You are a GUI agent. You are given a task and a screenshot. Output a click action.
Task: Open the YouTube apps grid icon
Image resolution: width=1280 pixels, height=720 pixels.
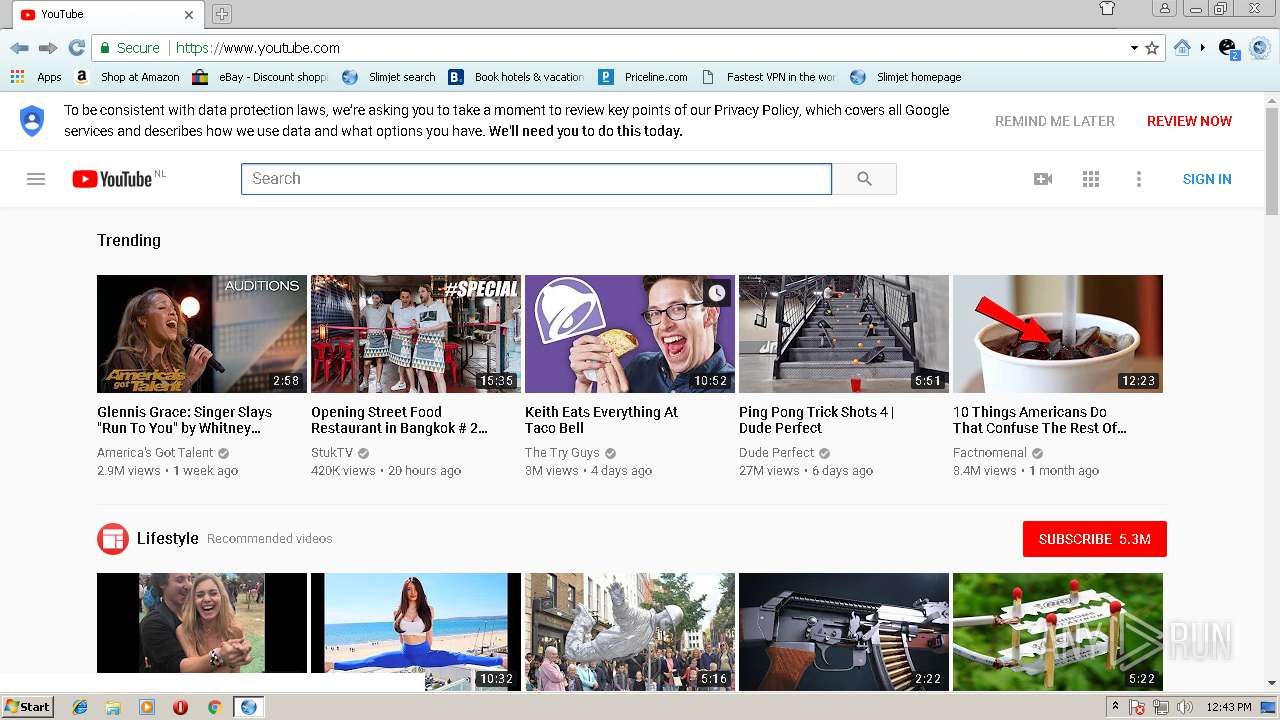[x=1091, y=179]
